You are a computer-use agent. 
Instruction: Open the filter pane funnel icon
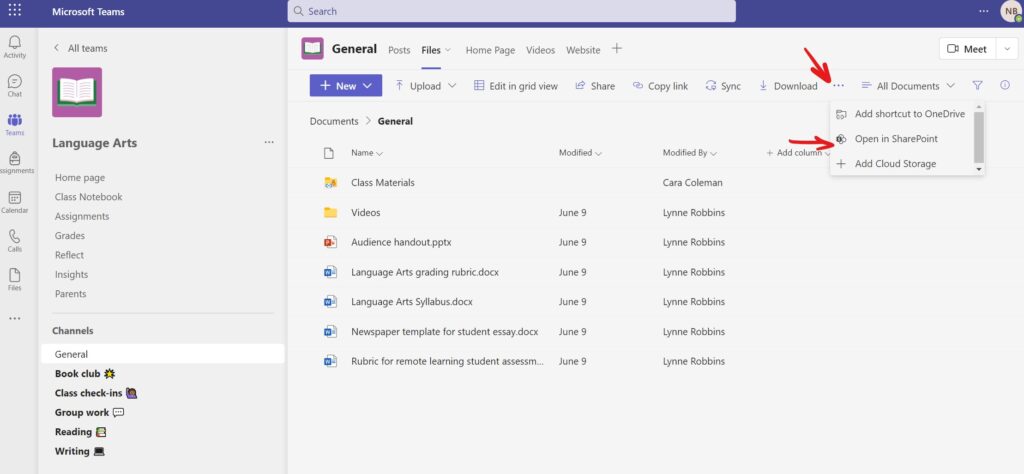(x=978, y=86)
